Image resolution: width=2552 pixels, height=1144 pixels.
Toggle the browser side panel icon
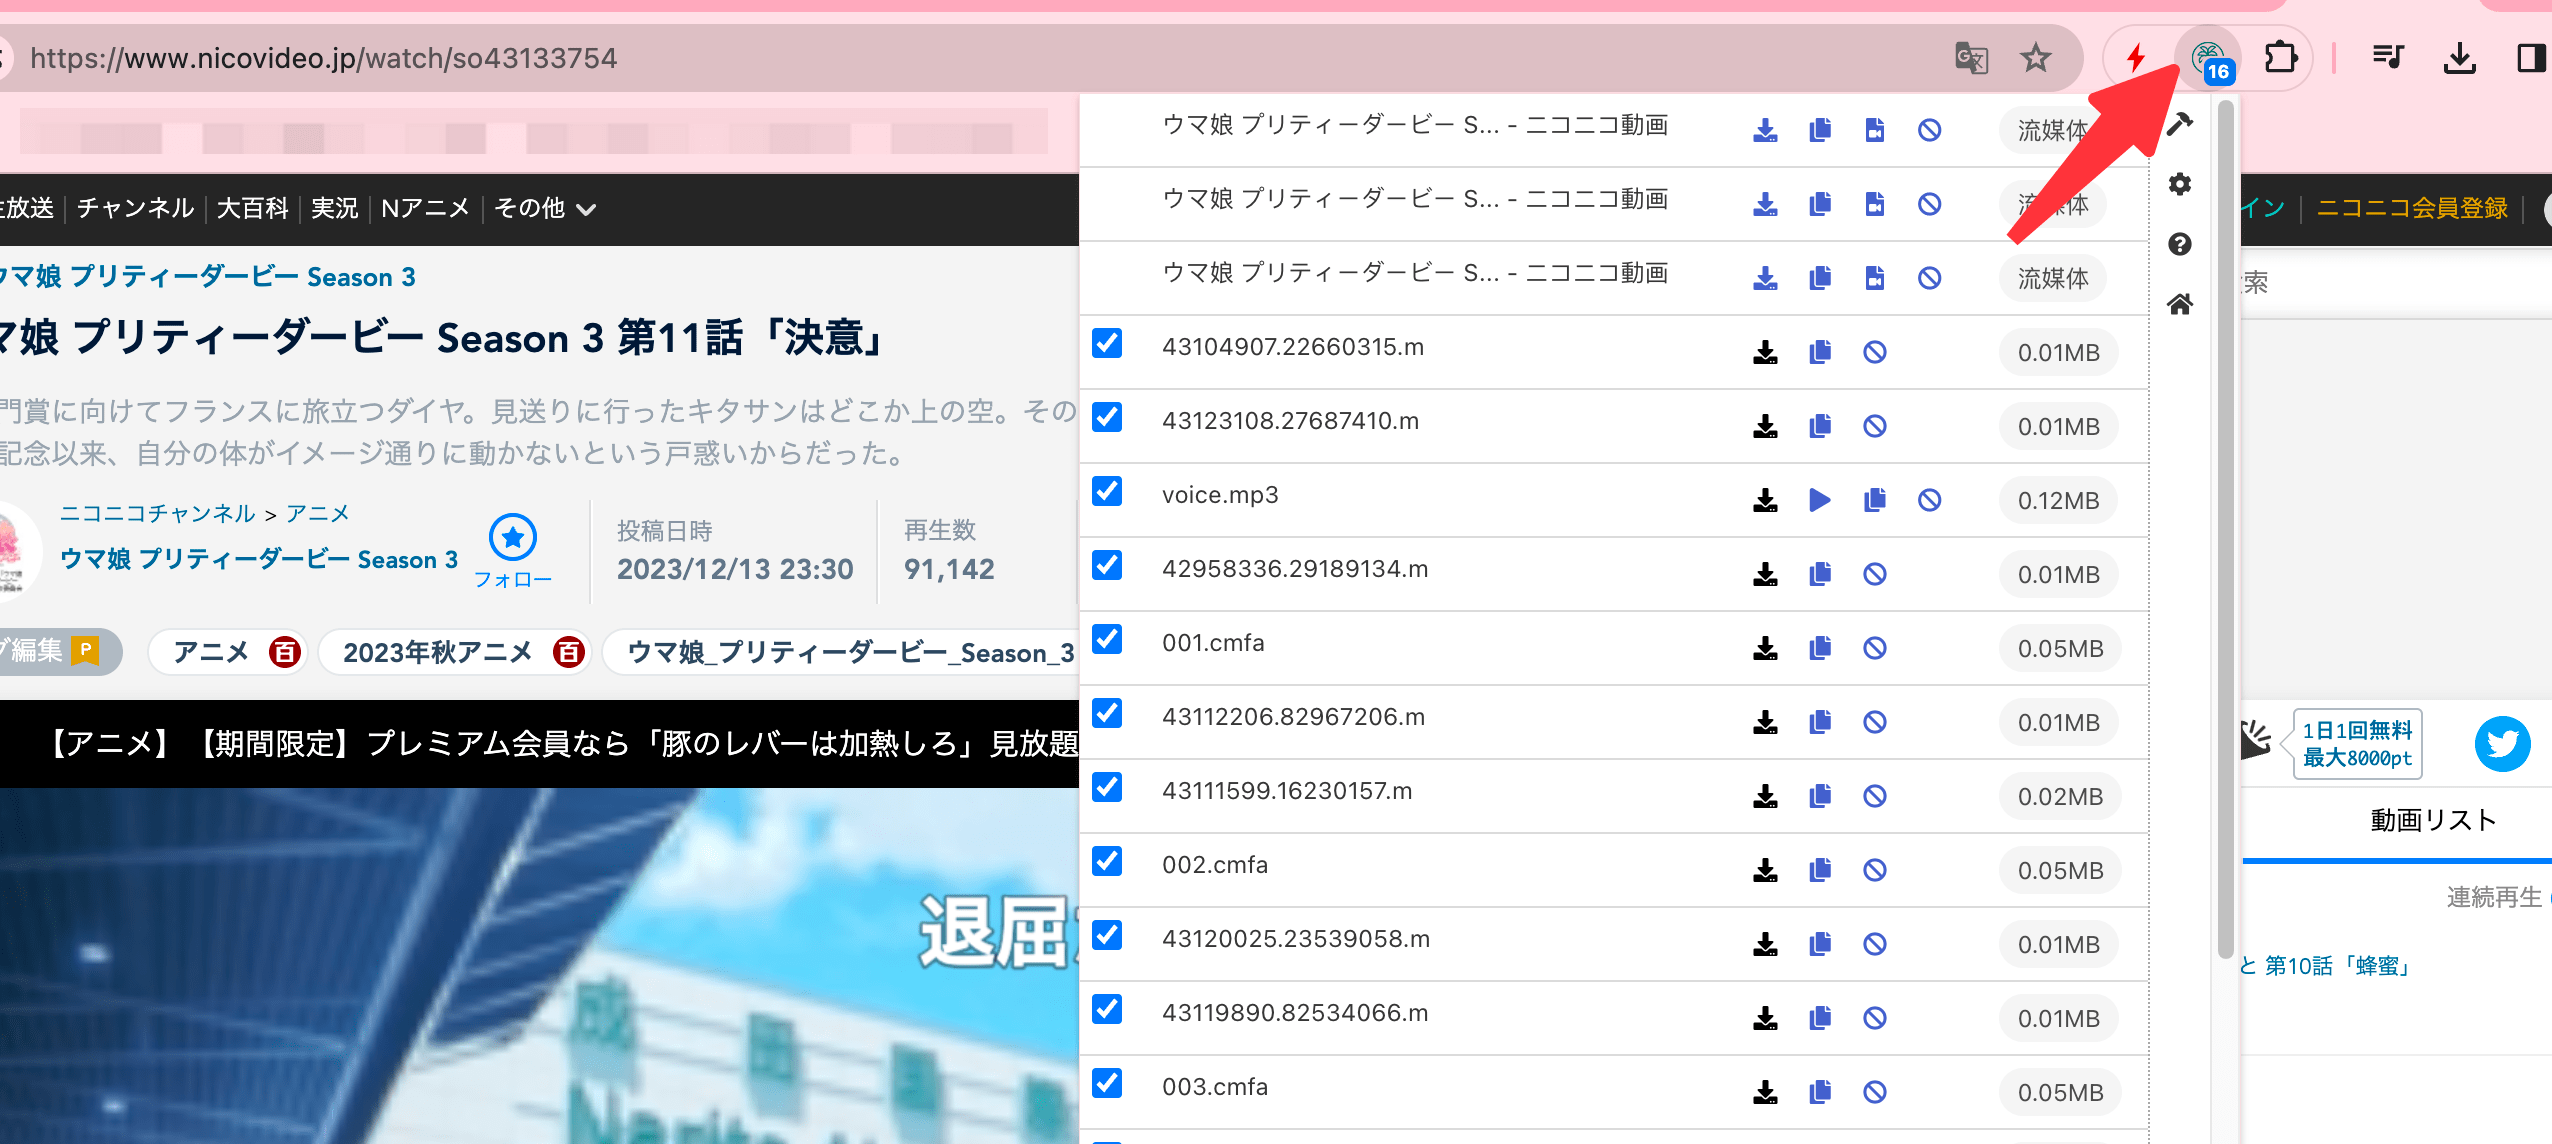pos(2530,58)
